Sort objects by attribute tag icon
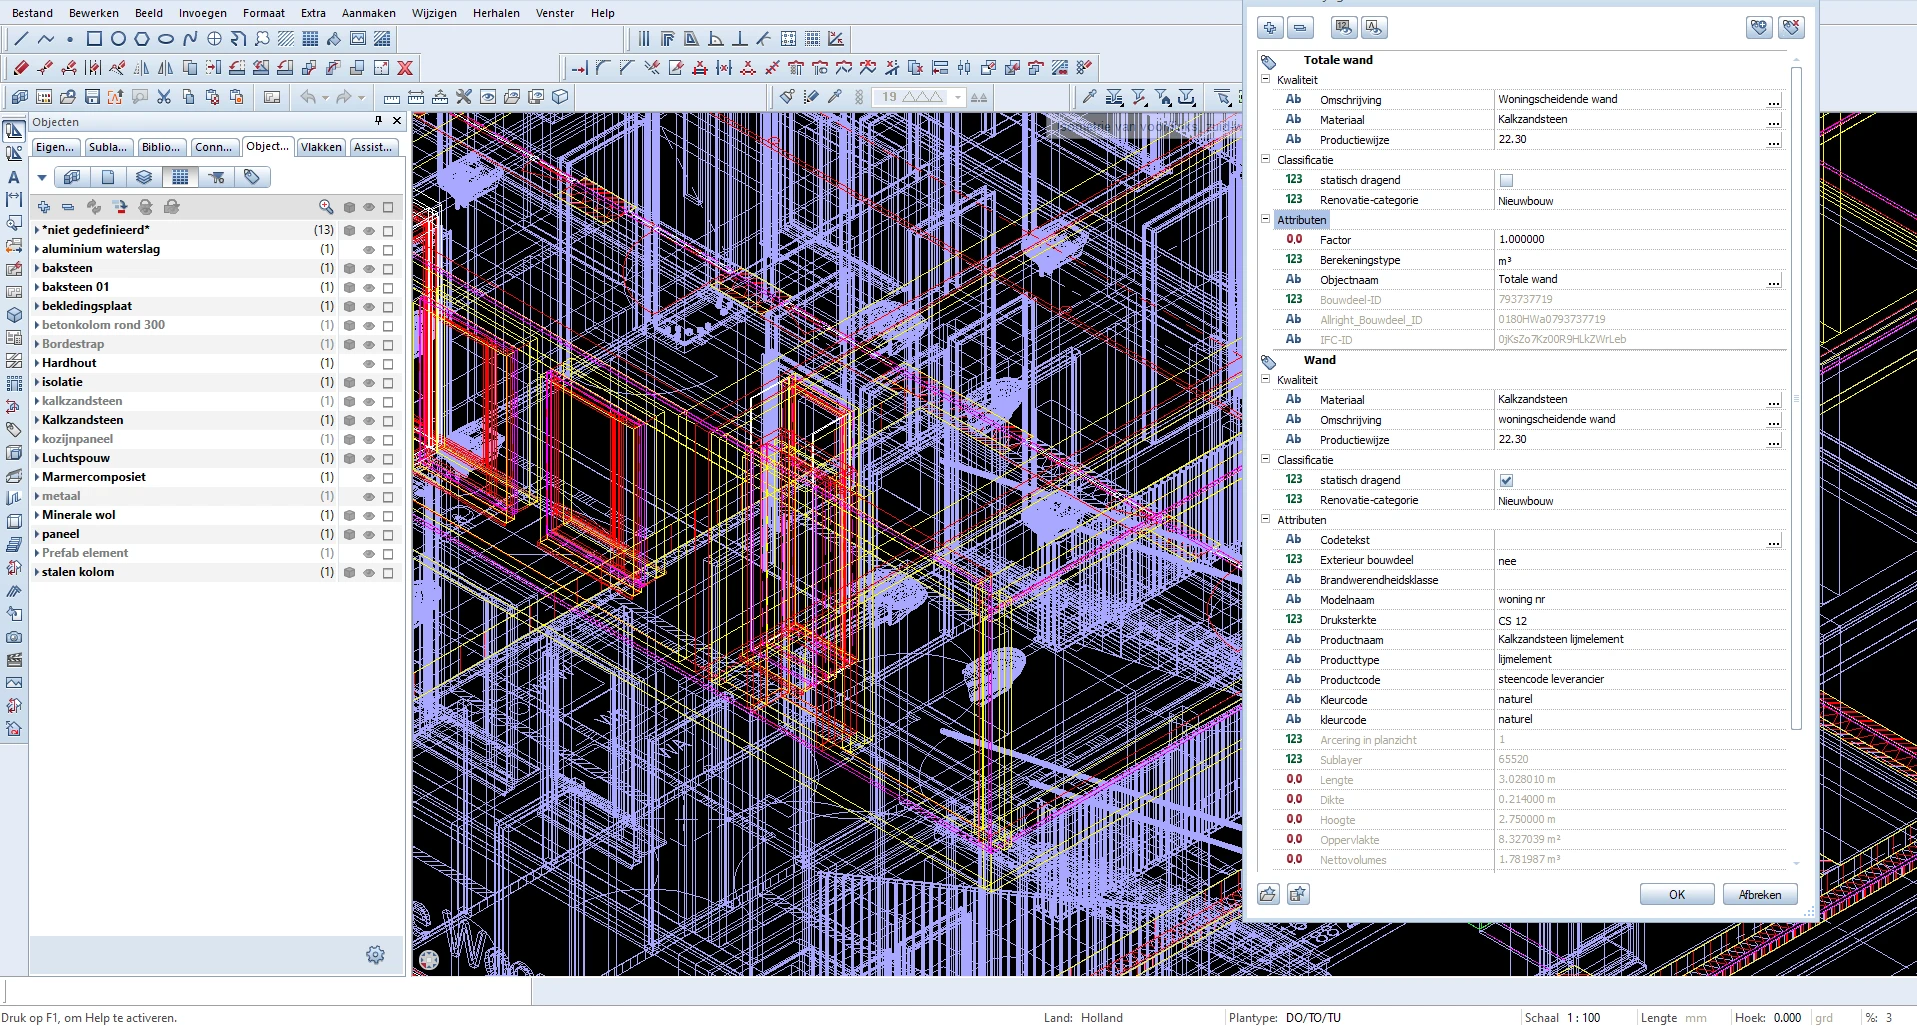This screenshot has width=1917, height=1026. (x=252, y=177)
